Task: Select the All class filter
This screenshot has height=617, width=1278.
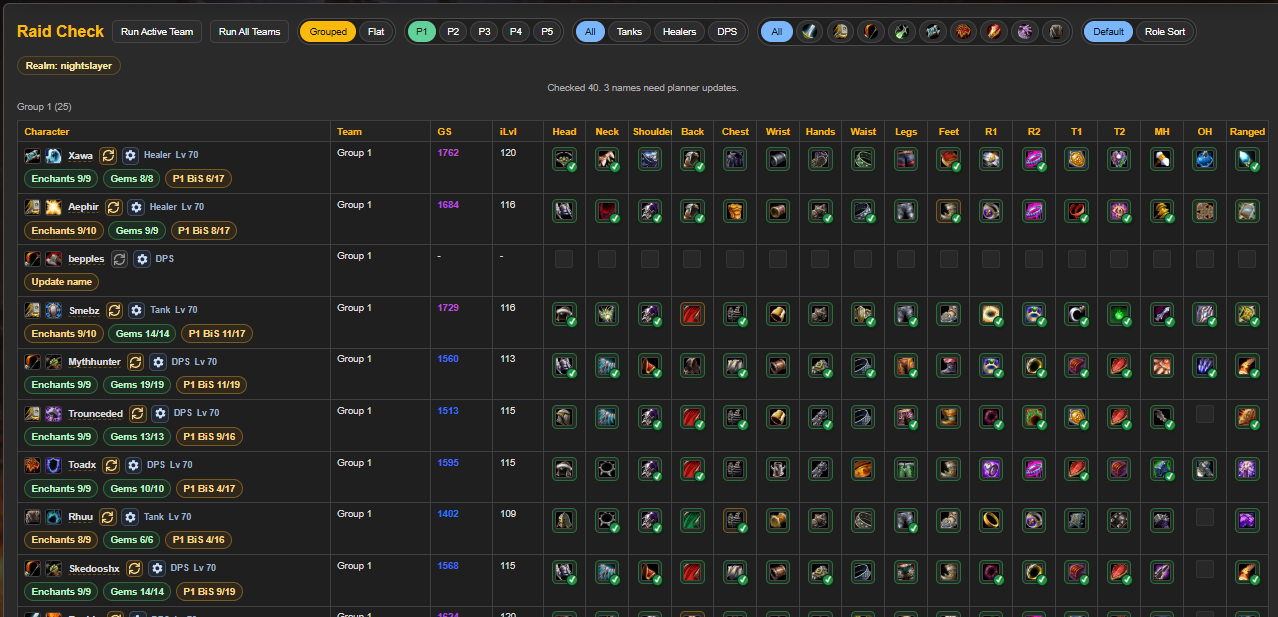Action: tap(776, 31)
